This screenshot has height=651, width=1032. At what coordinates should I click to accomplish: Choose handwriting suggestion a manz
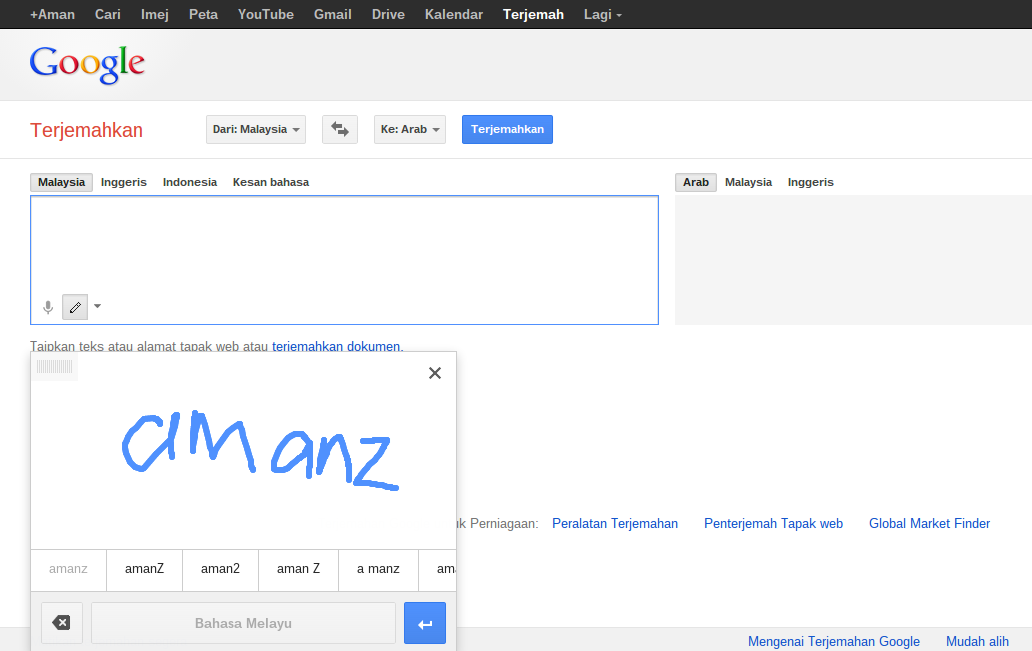click(x=378, y=569)
